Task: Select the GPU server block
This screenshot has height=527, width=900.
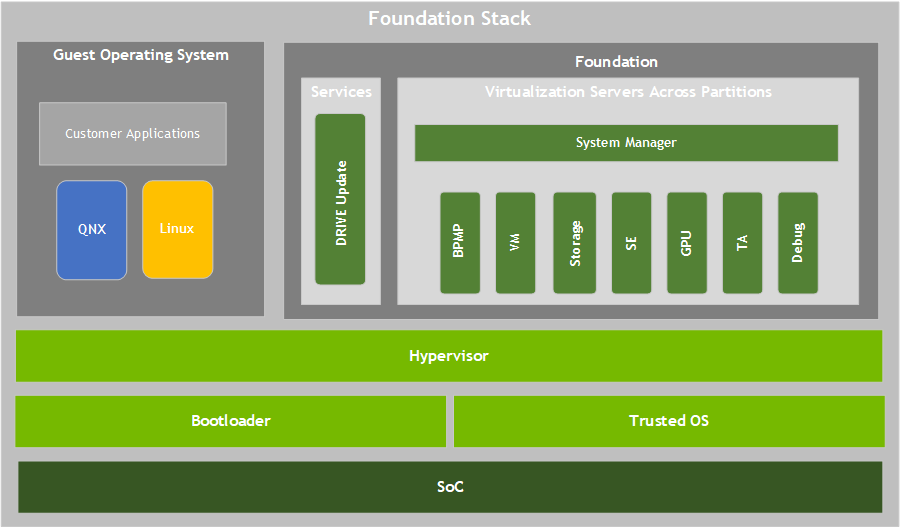Action: tap(686, 243)
